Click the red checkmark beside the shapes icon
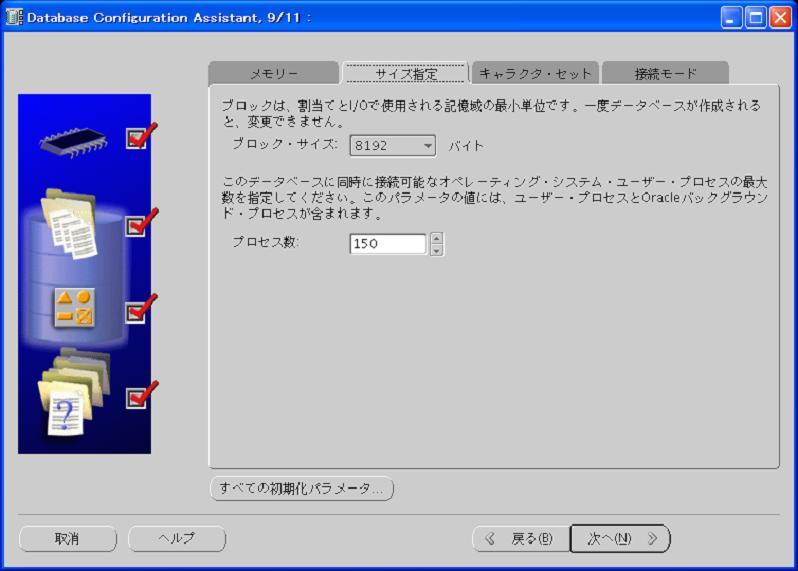The image size is (798, 571). coord(140,309)
